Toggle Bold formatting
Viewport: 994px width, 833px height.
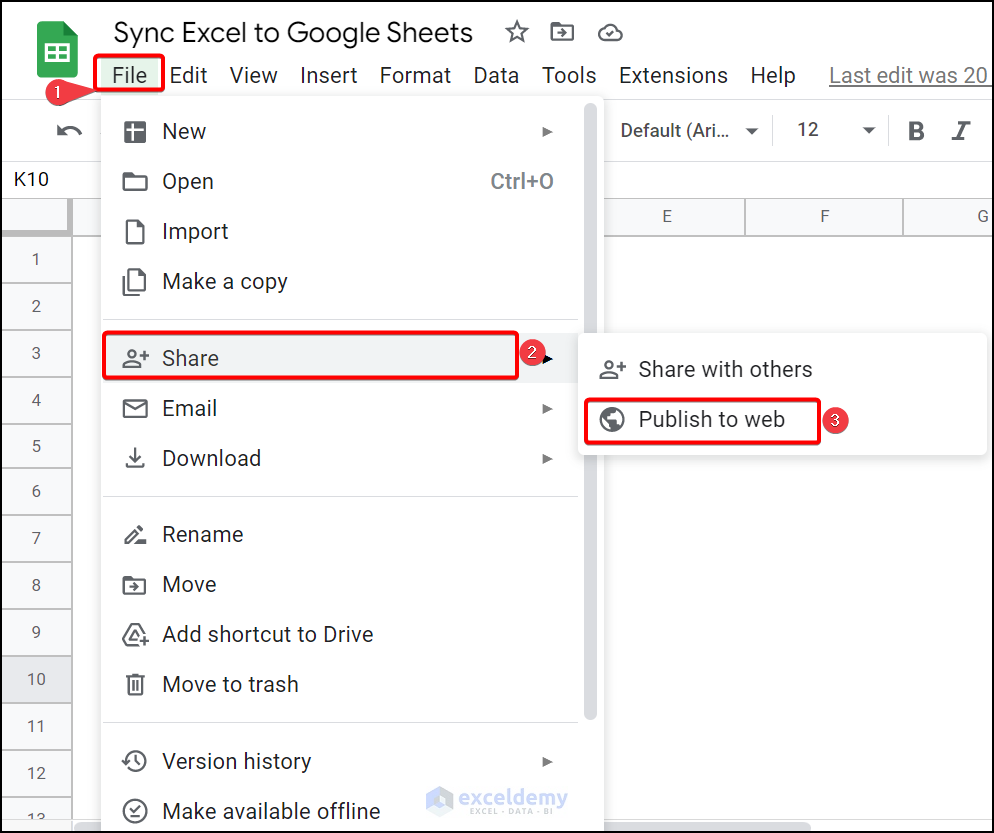(x=916, y=131)
